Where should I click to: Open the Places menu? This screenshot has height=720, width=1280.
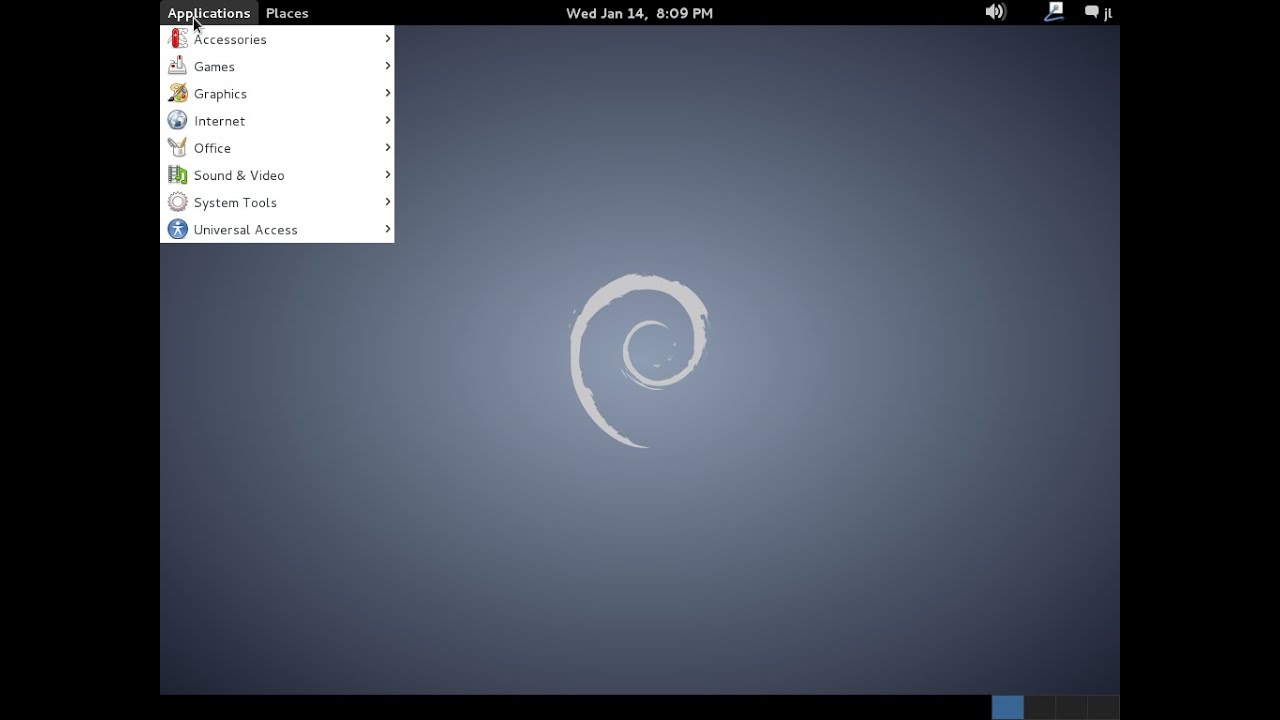tap(287, 13)
